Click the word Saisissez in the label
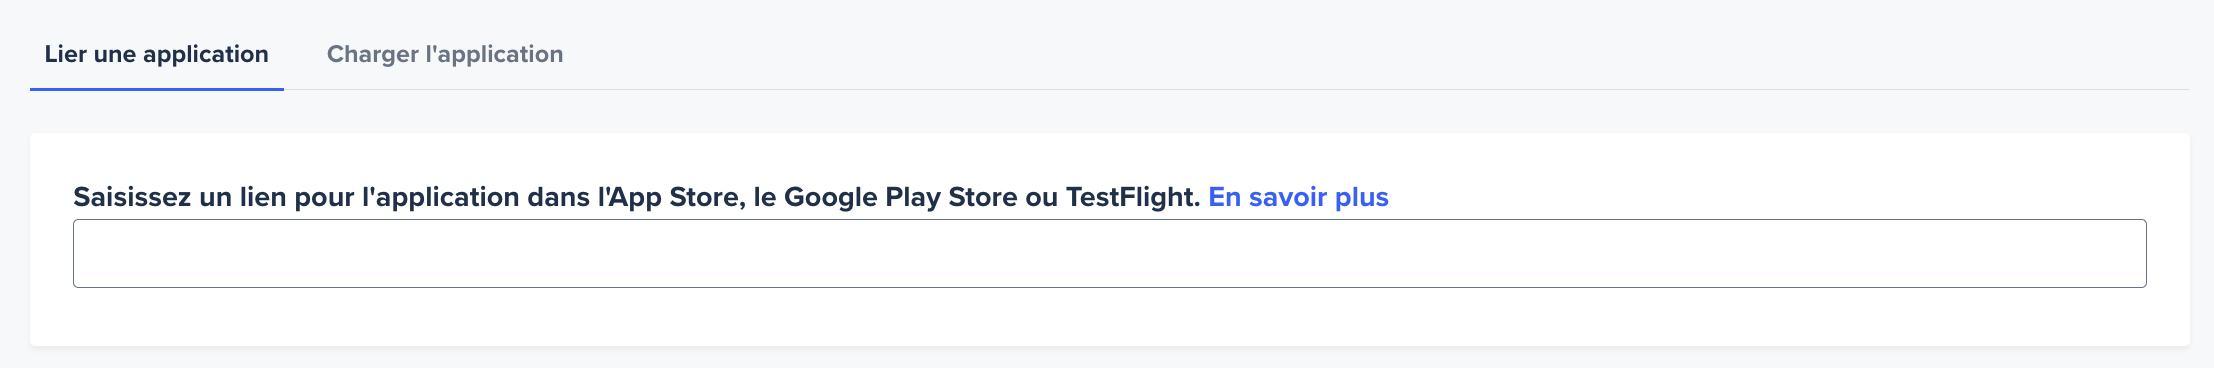The width and height of the screenshot is (2214, 368). 132,197
